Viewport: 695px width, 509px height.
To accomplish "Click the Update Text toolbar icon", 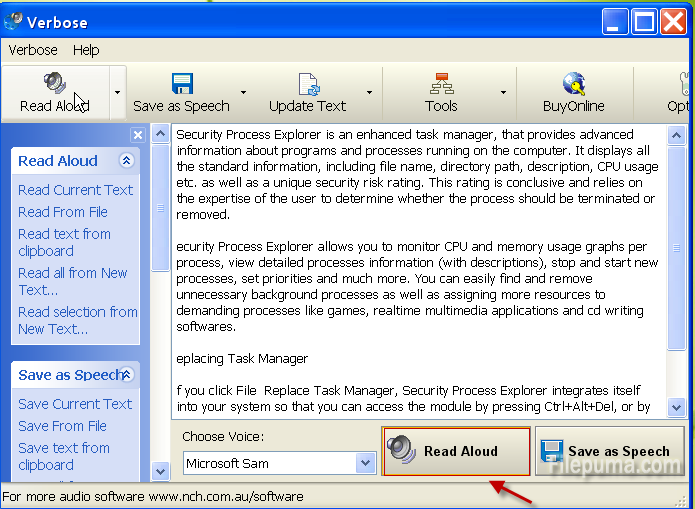I will (x=307, y=84).
